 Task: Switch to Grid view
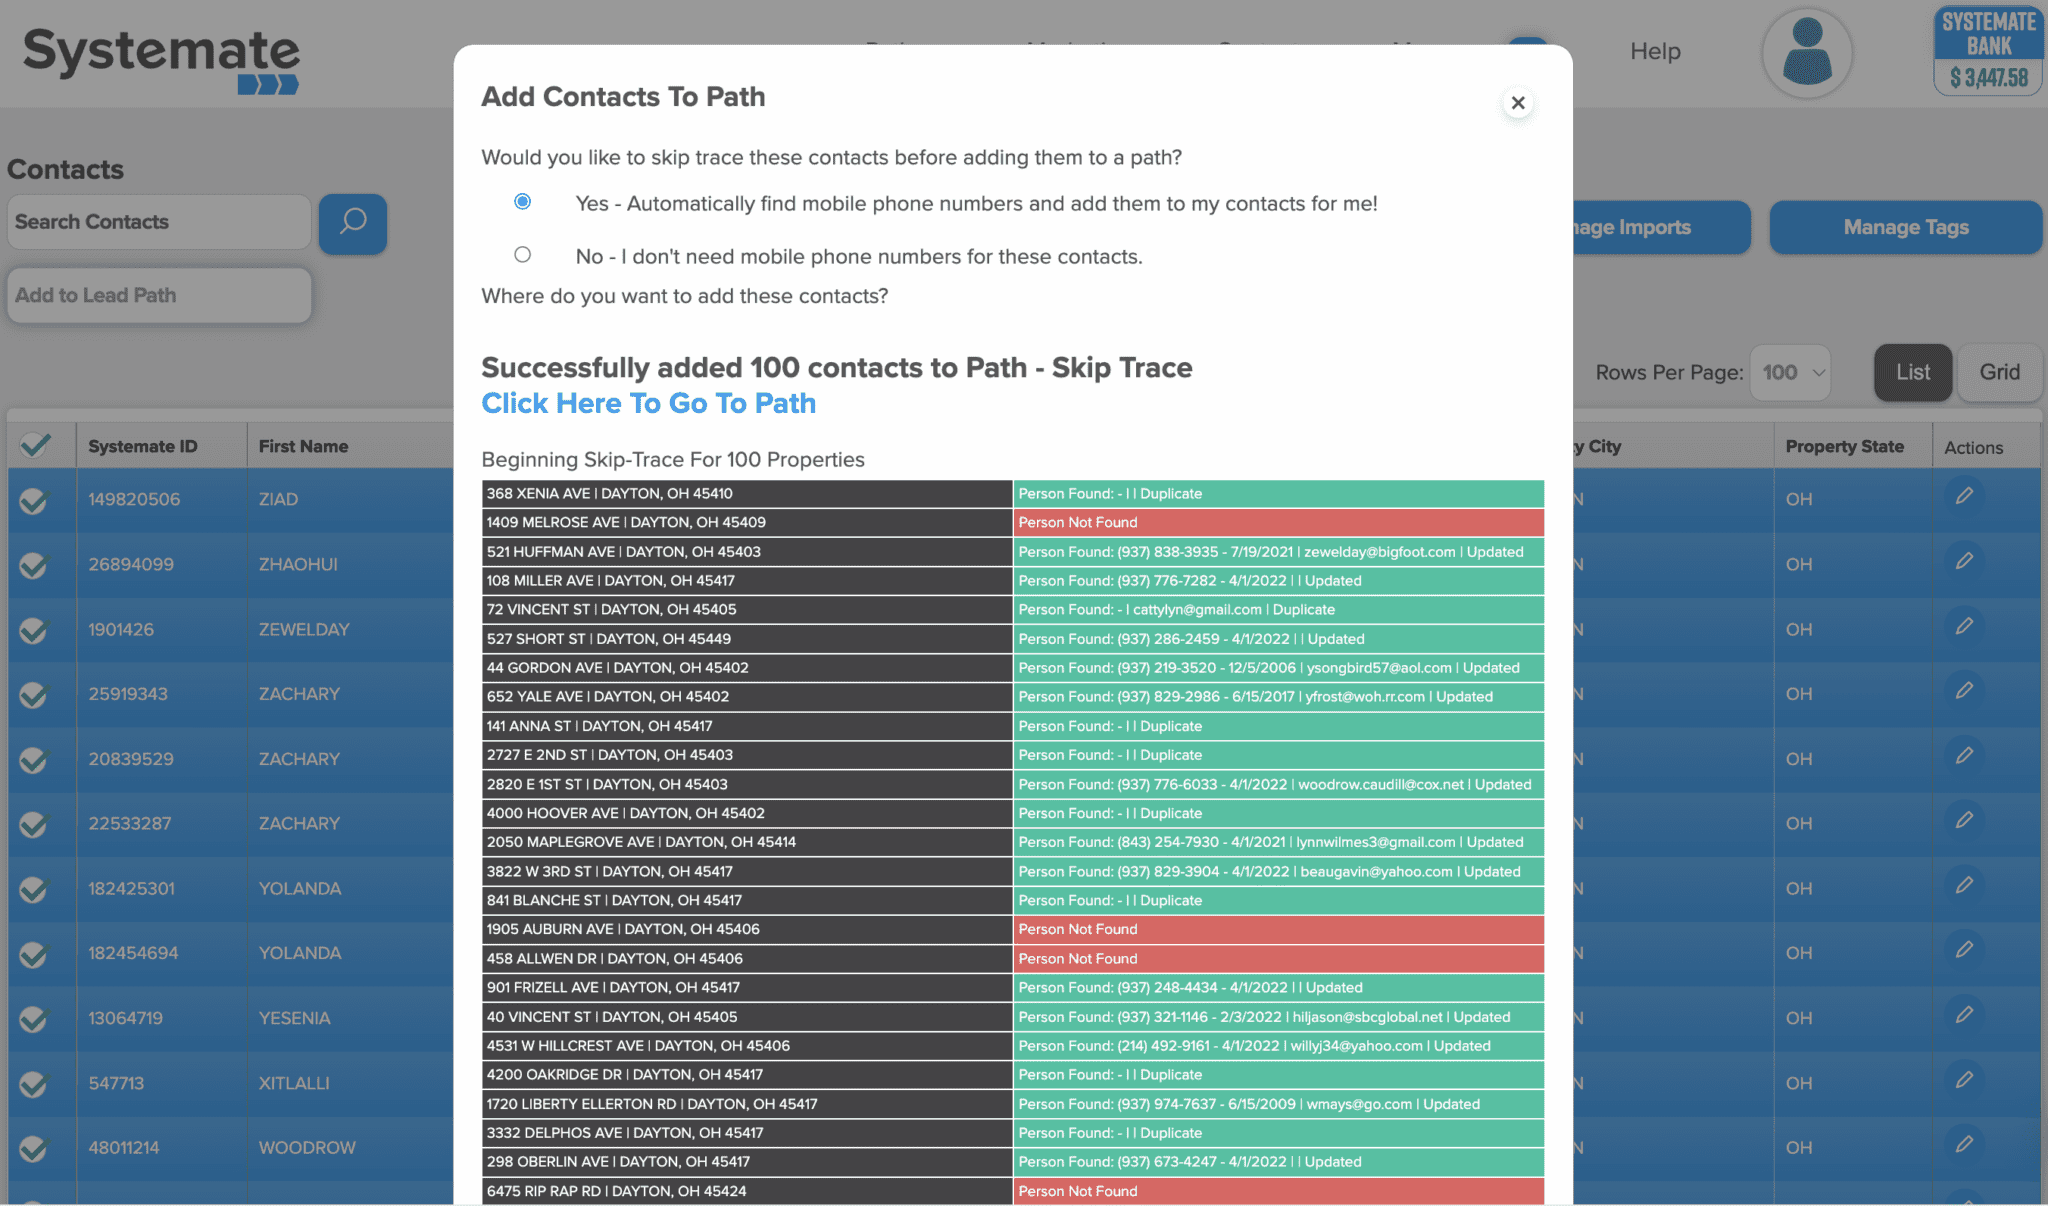[1999, 372]
